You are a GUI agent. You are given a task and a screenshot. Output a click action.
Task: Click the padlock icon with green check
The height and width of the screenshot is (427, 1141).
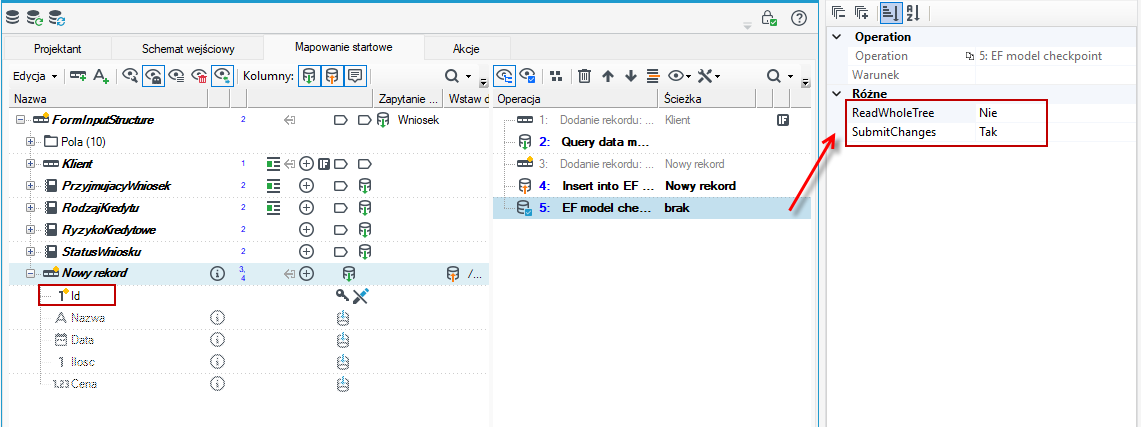pyautogui.click(x=769, y=17)
